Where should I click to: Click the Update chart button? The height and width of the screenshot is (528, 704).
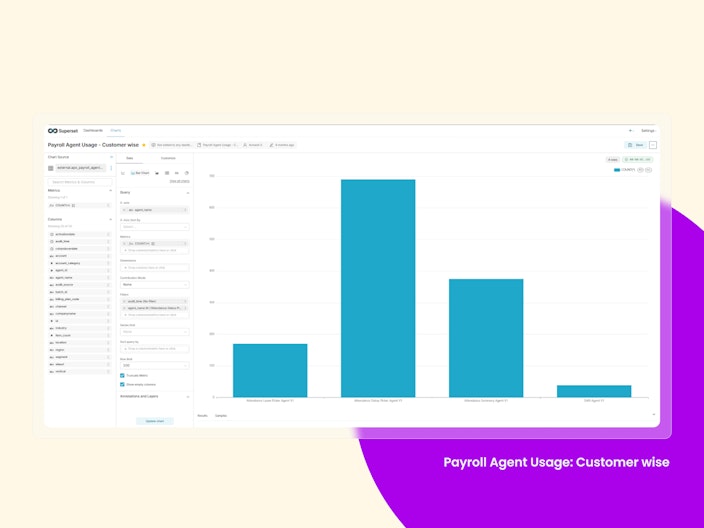click(x=155, y=421)
